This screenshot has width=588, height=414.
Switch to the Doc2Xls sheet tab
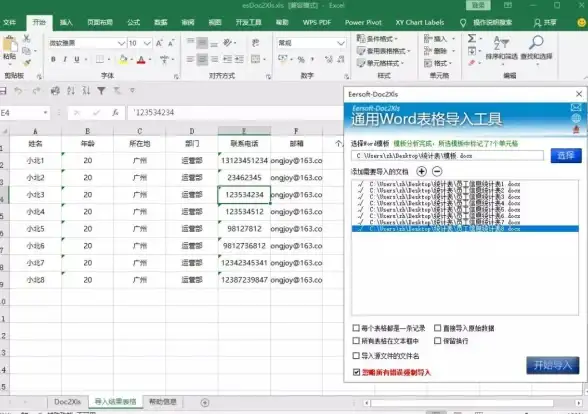tap(68, 402)
